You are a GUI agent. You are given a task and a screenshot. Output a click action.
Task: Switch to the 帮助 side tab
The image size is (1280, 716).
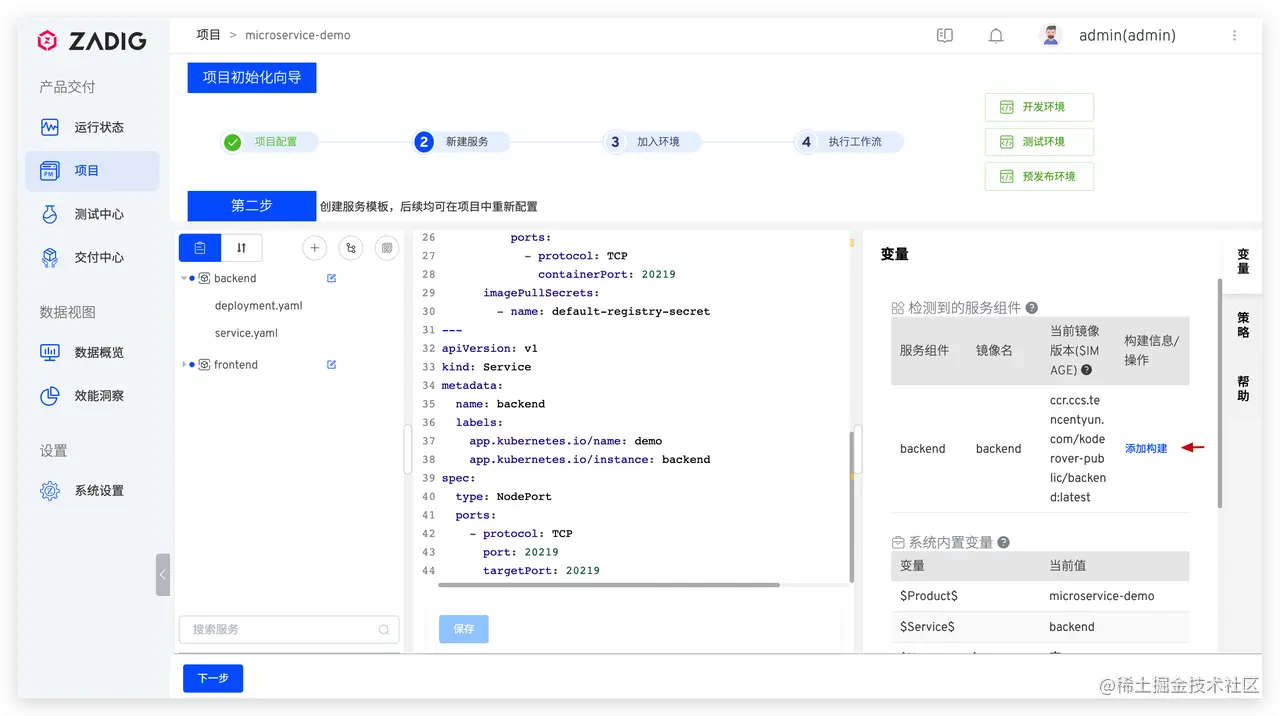(1243, 389)
